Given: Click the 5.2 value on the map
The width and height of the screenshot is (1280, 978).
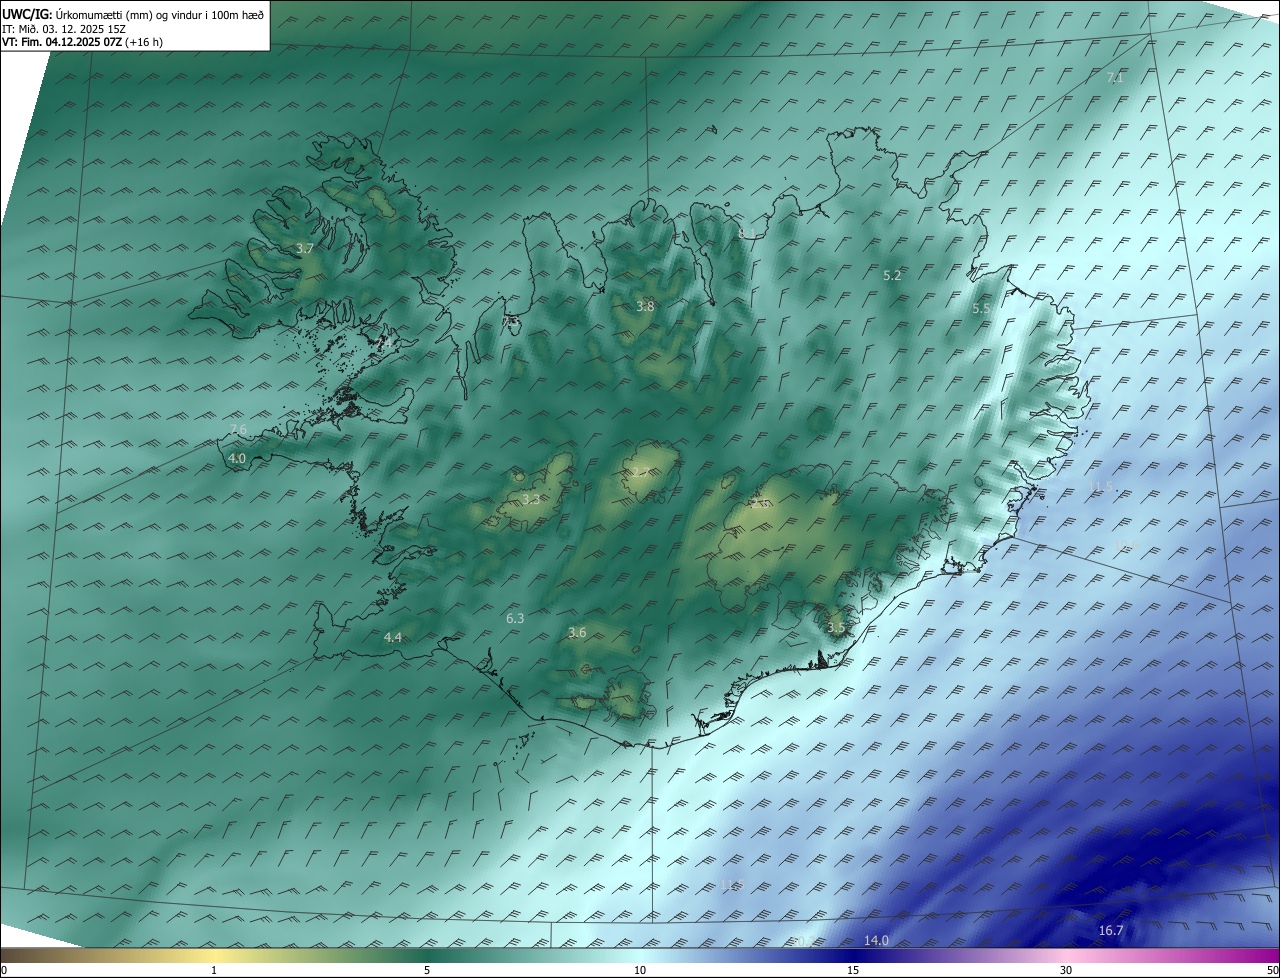Looking at the screenshot, I should [x=892, y=275].
